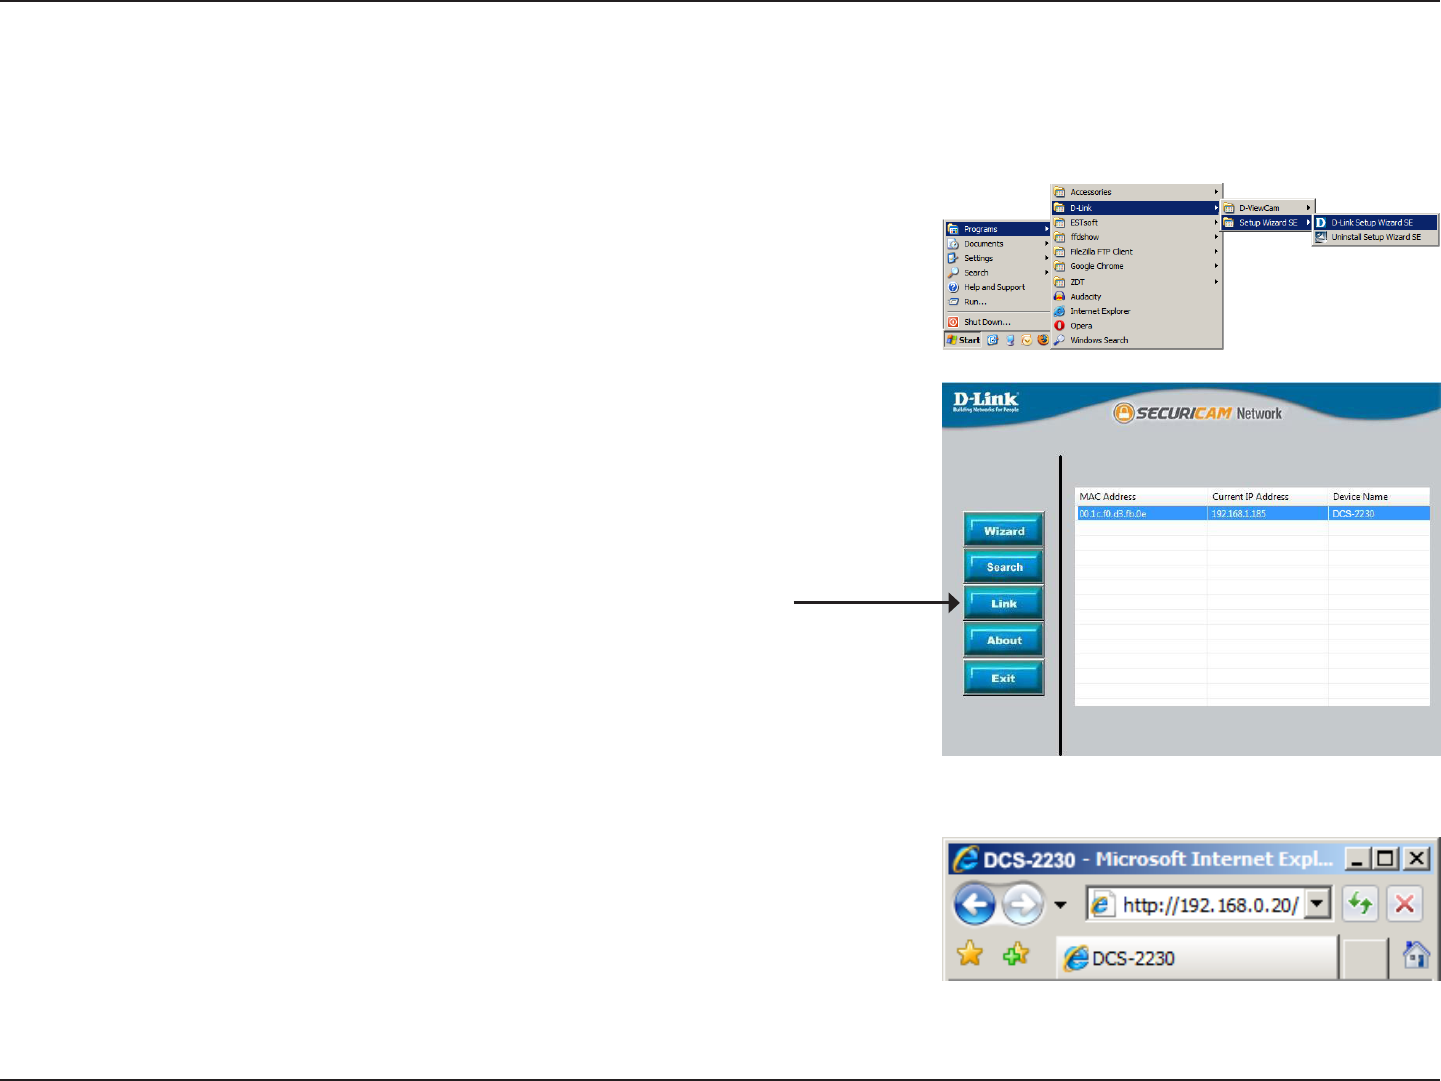This screenshot has height=1081, width=1441.
Task: Click the Add to Favorites icon
Action: (x=1016, y=954)
